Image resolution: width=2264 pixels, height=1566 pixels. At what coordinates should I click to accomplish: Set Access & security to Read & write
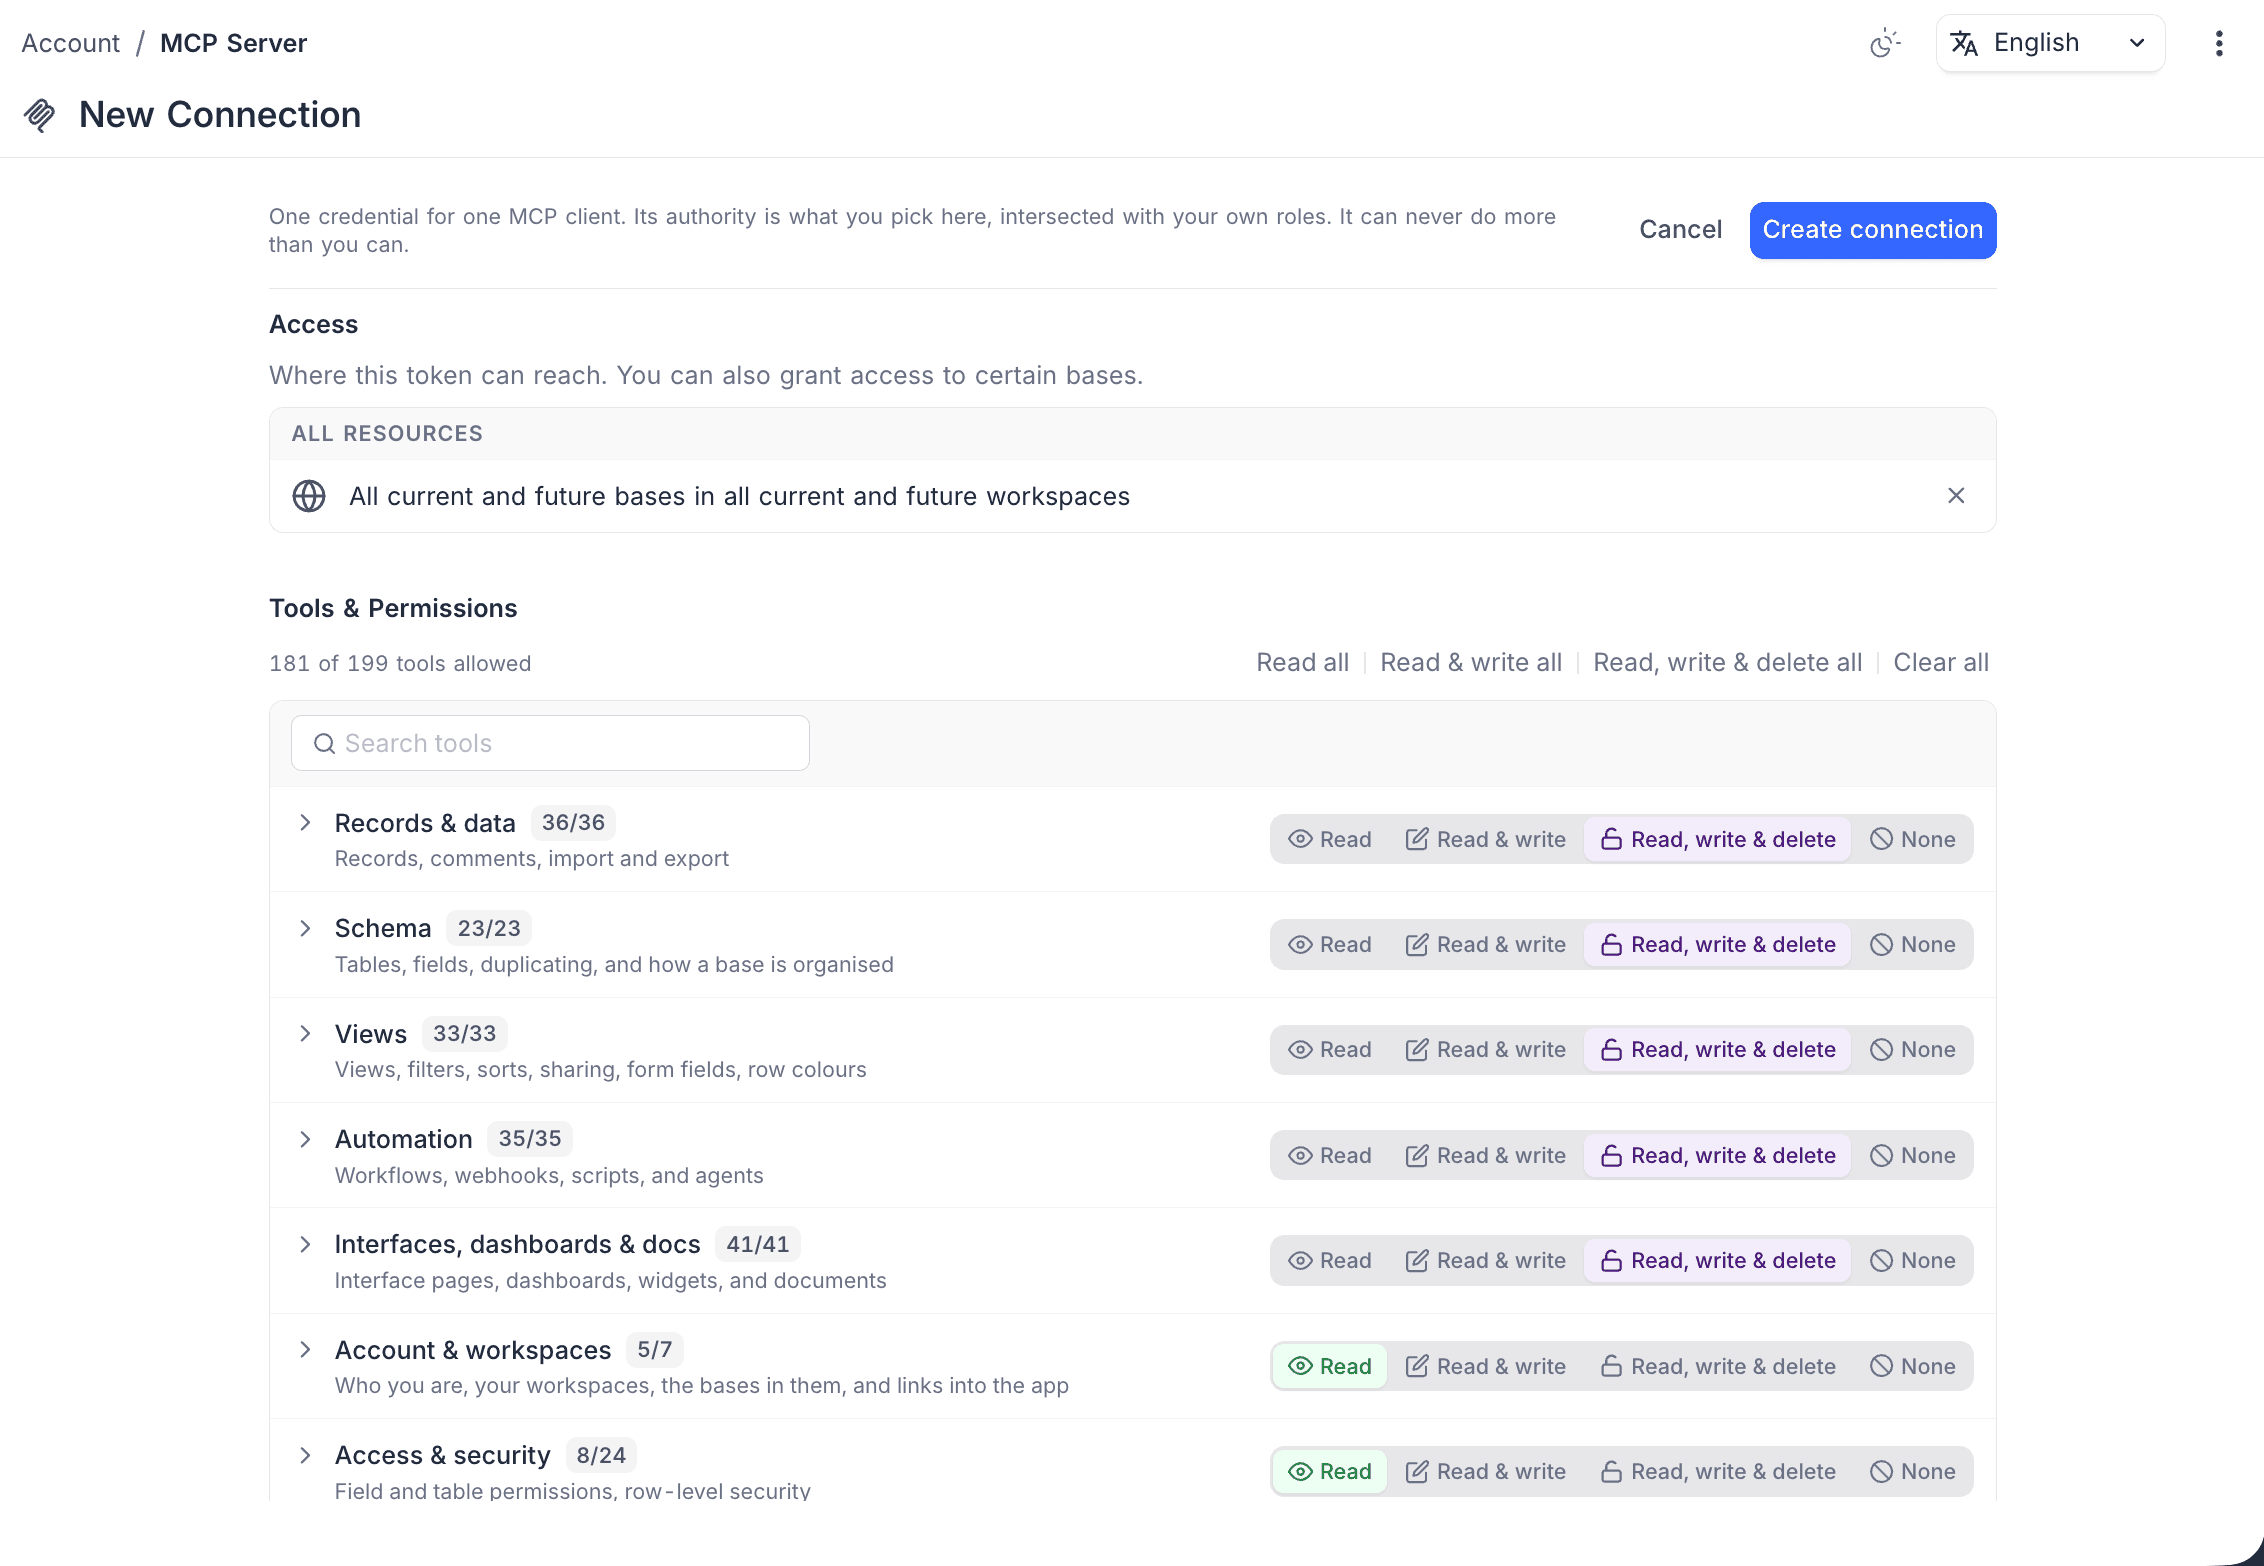(x=1486, y=1471)
